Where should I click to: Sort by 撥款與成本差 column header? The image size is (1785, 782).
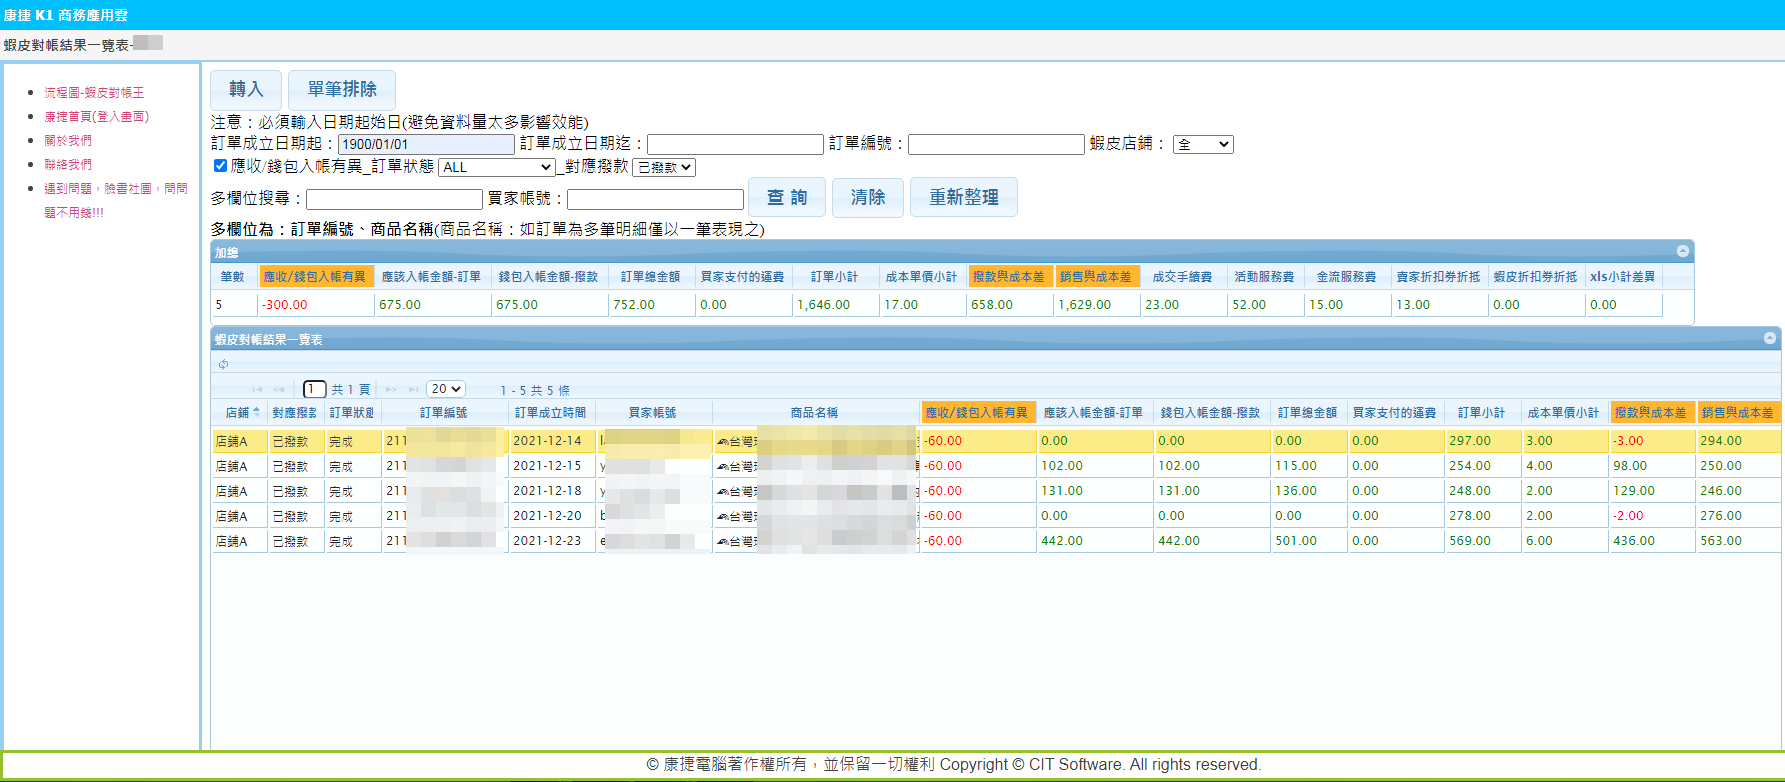[x=1650, y=412]
